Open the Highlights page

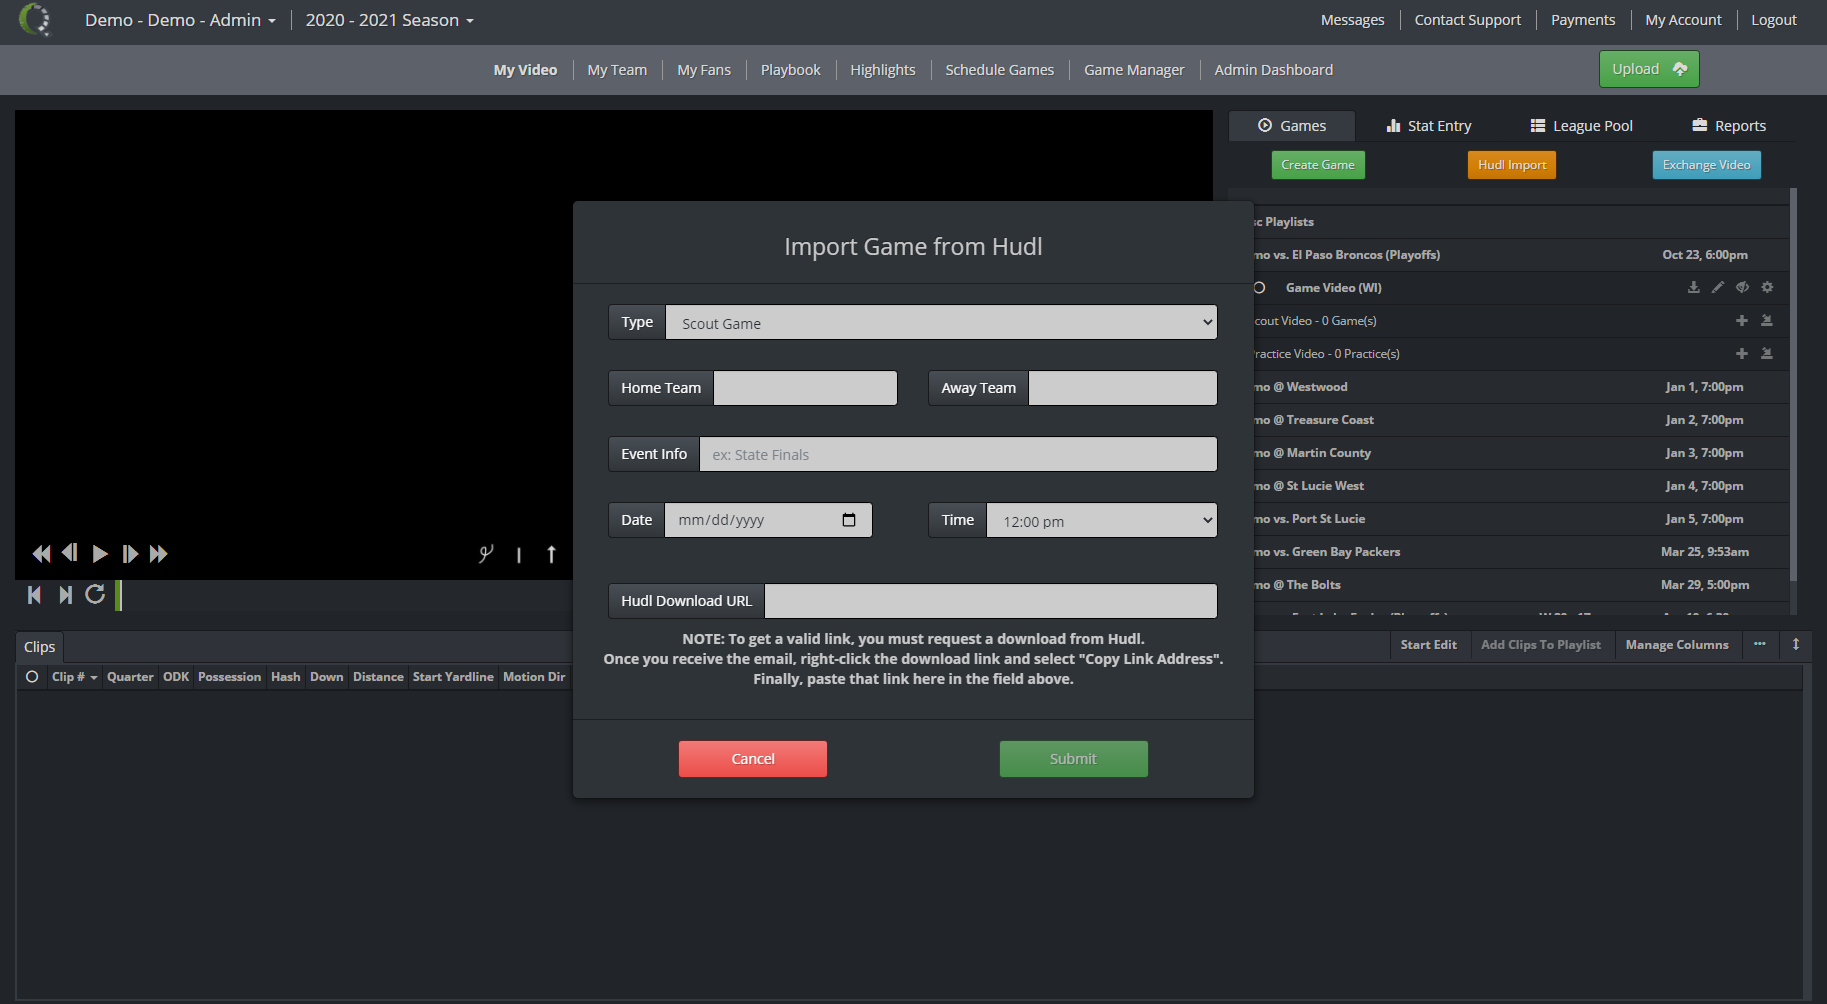pos(883,70)
